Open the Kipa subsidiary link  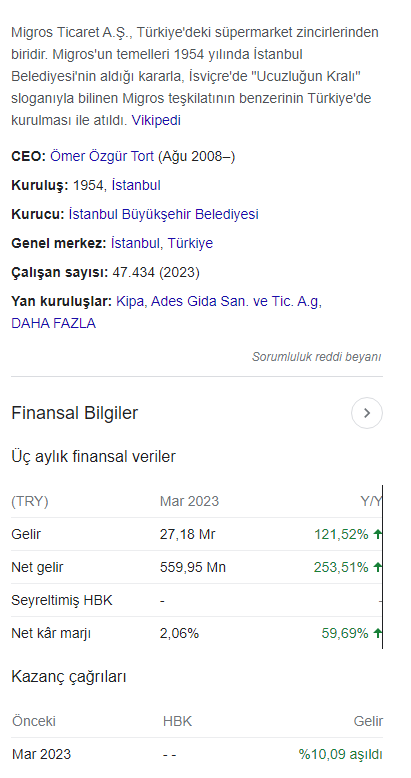click(x=131, y=301)
